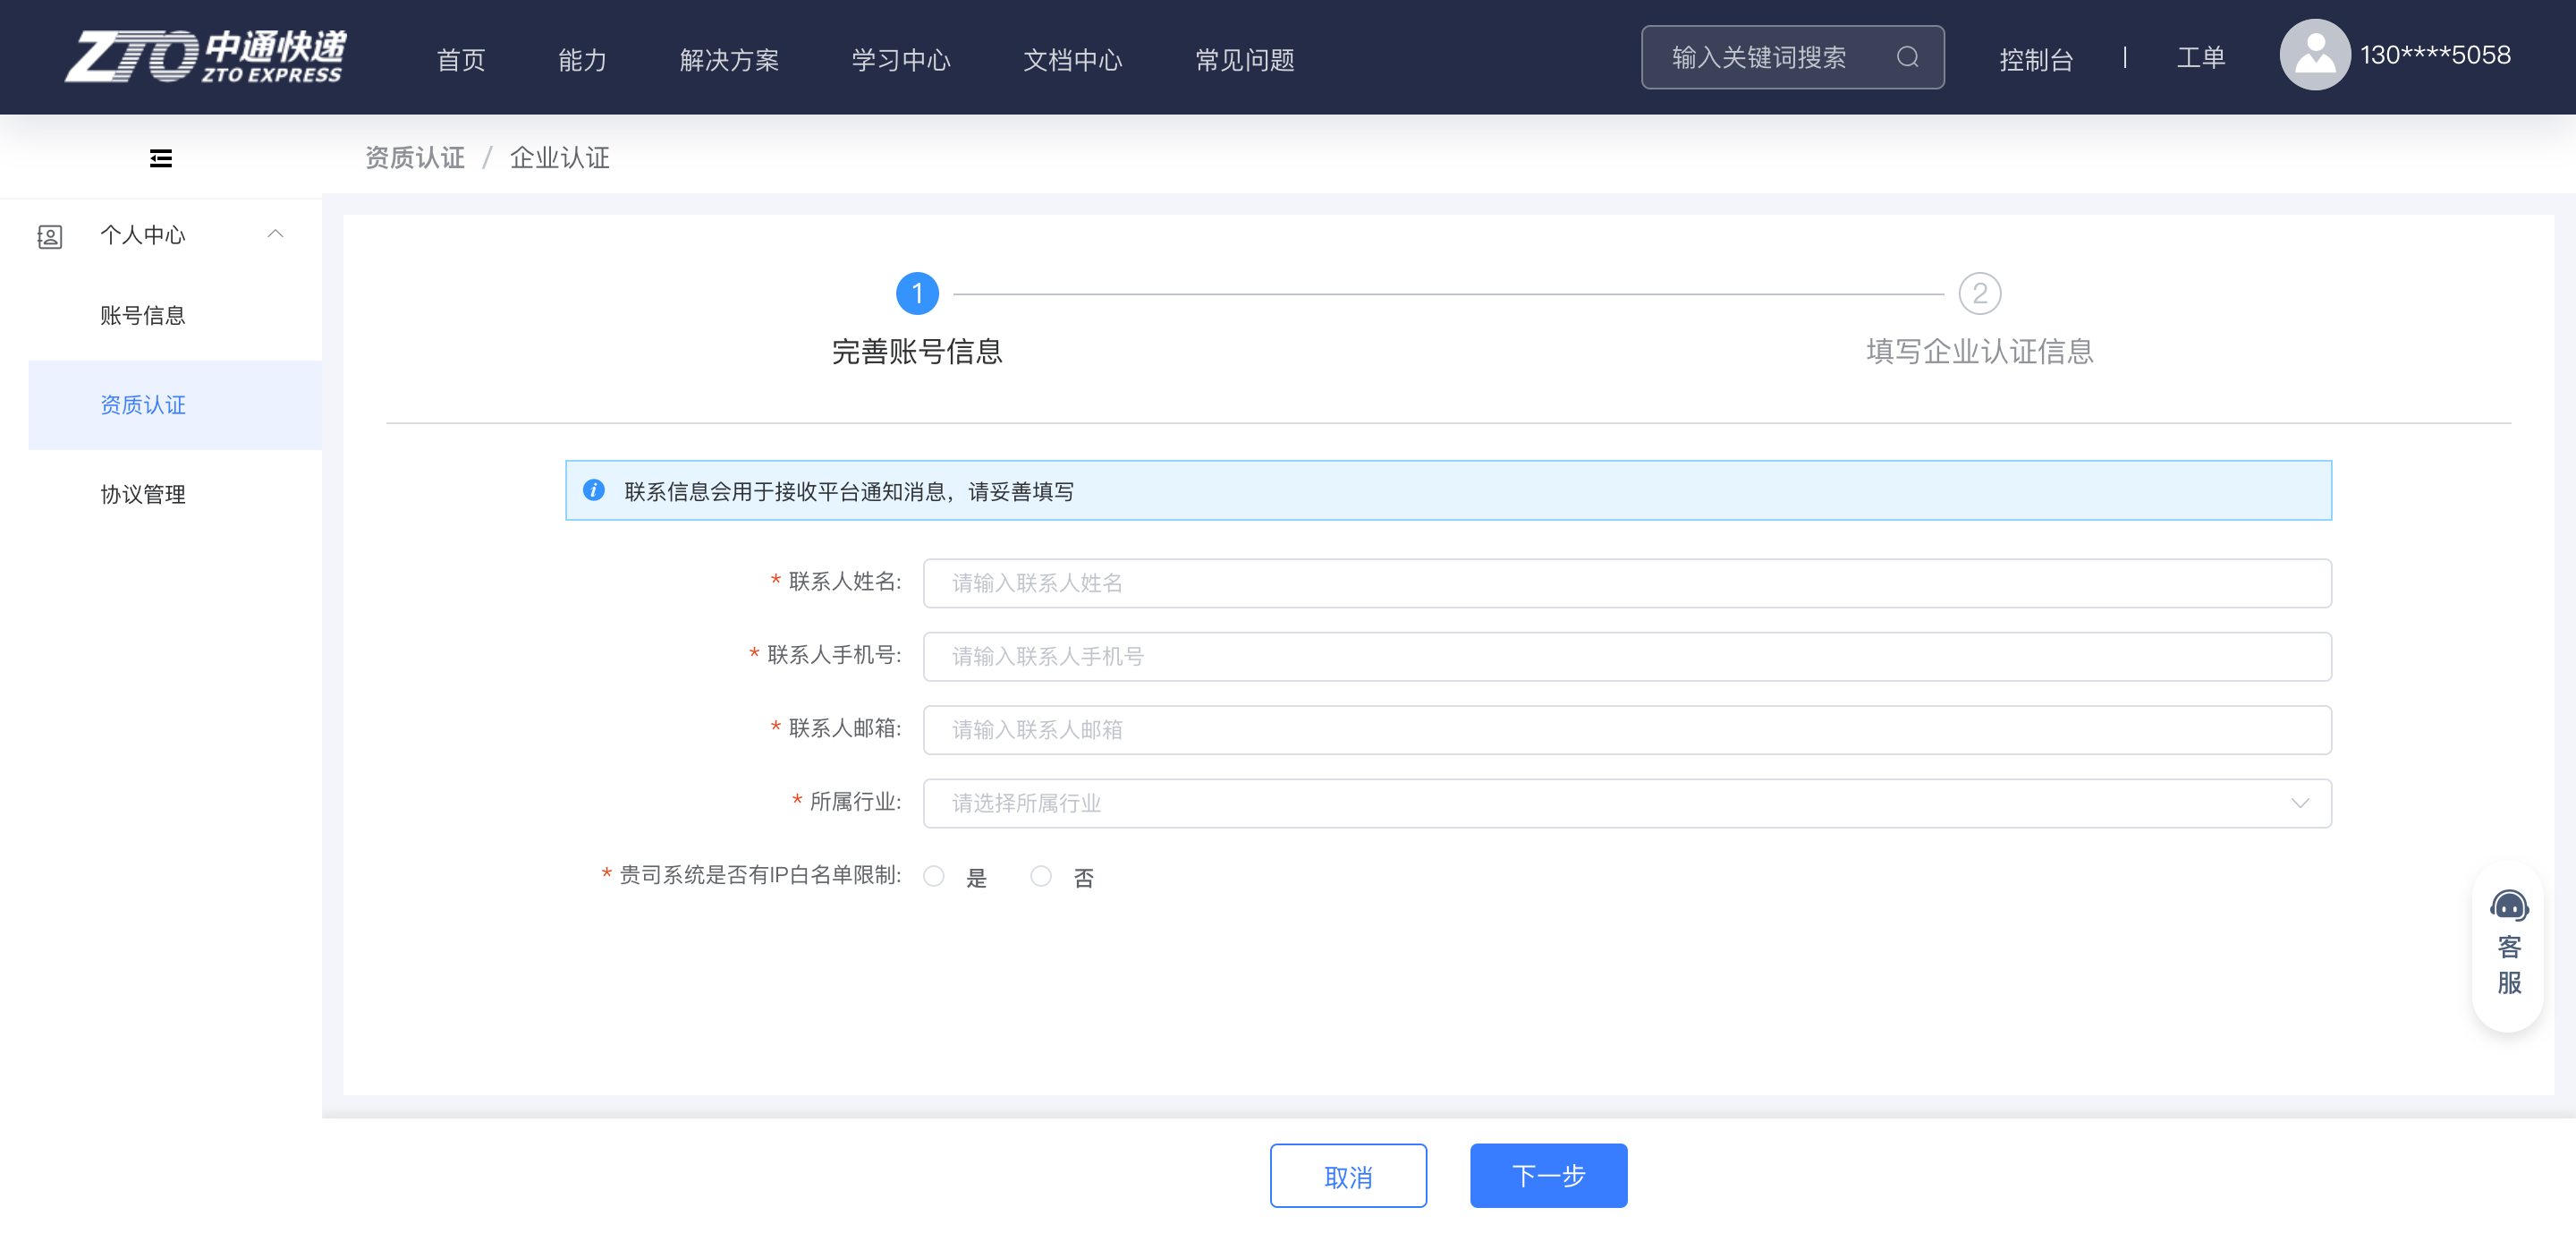Click the ZTO Express logo
2576x1233 pixels.
[205, 57]
